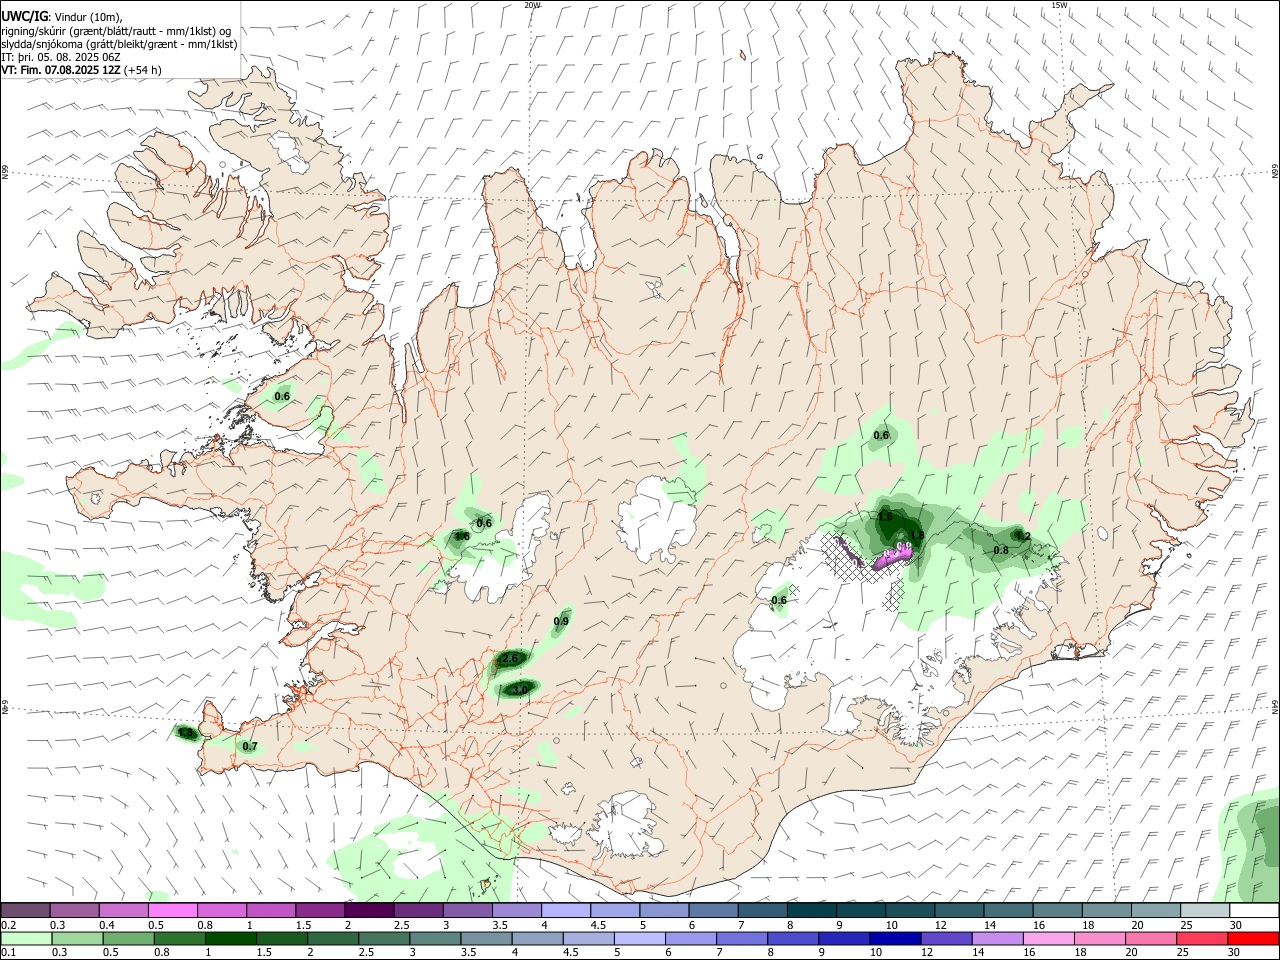Screen dimensions: 1280x960
Task: Click the 0.8 value on the map in the east
Action: (x=1001, y=550)
